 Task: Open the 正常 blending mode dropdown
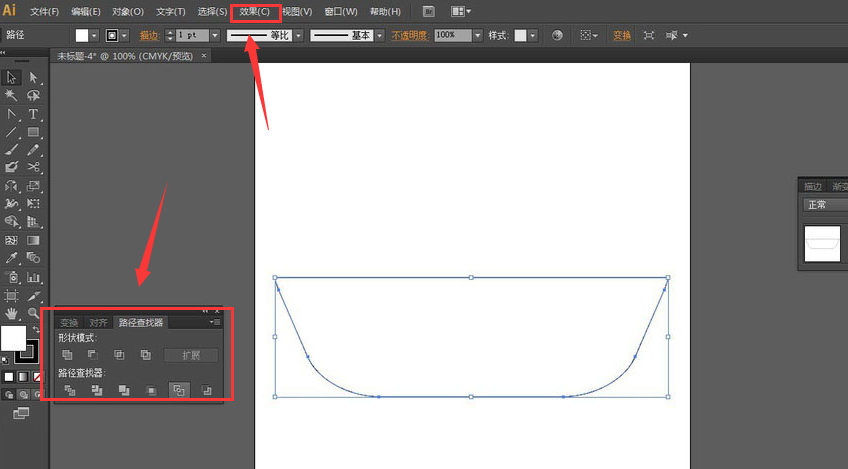pyautogui.click(x=825, y=204)
